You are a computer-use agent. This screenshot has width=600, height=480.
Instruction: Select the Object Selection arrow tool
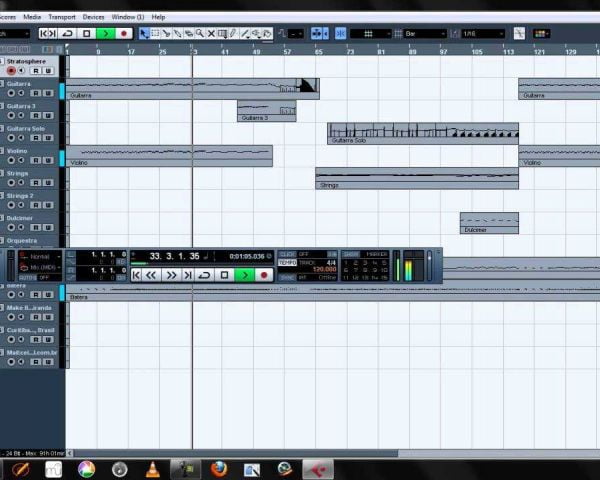(x=144, y=34)
